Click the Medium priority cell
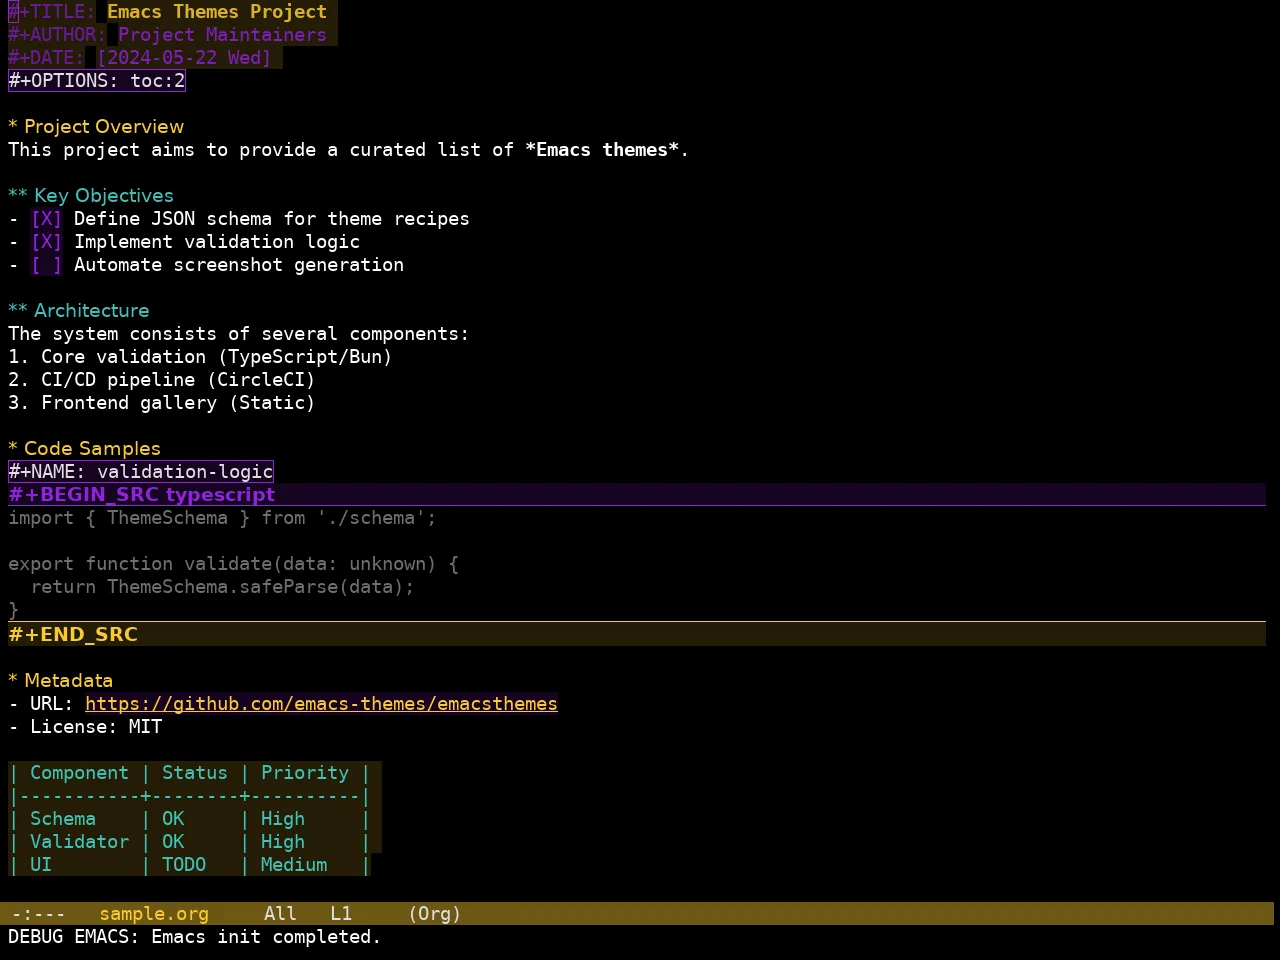Image resolution: width=1280 pixels, height=960 pixels. (x=294, y=865)
